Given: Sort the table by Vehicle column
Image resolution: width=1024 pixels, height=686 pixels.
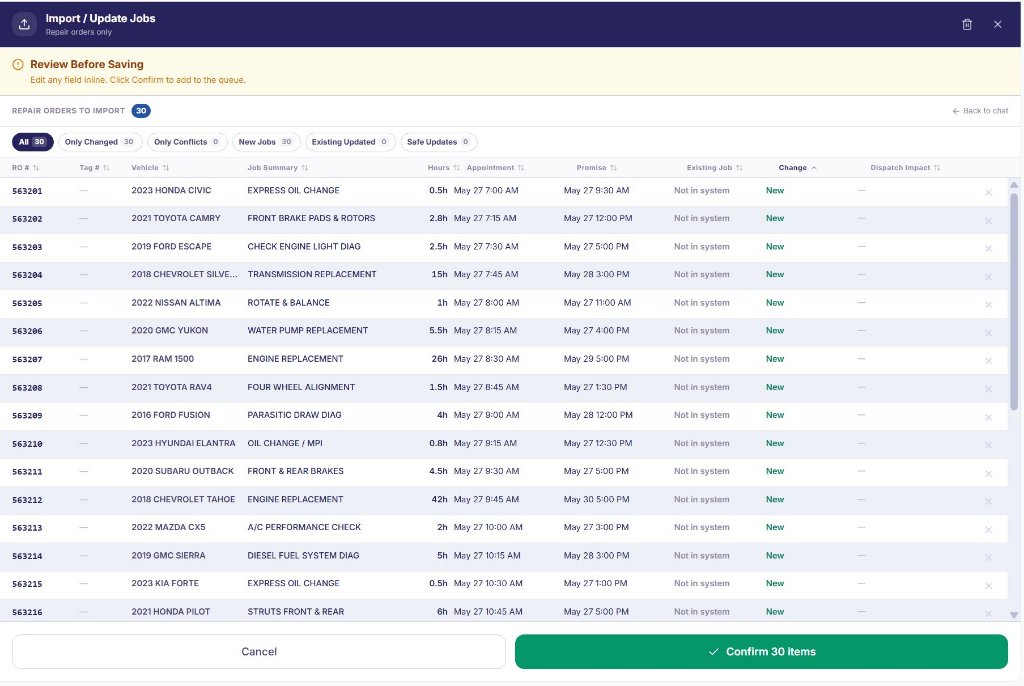Looking at the screenshot, I should (150, 168).
